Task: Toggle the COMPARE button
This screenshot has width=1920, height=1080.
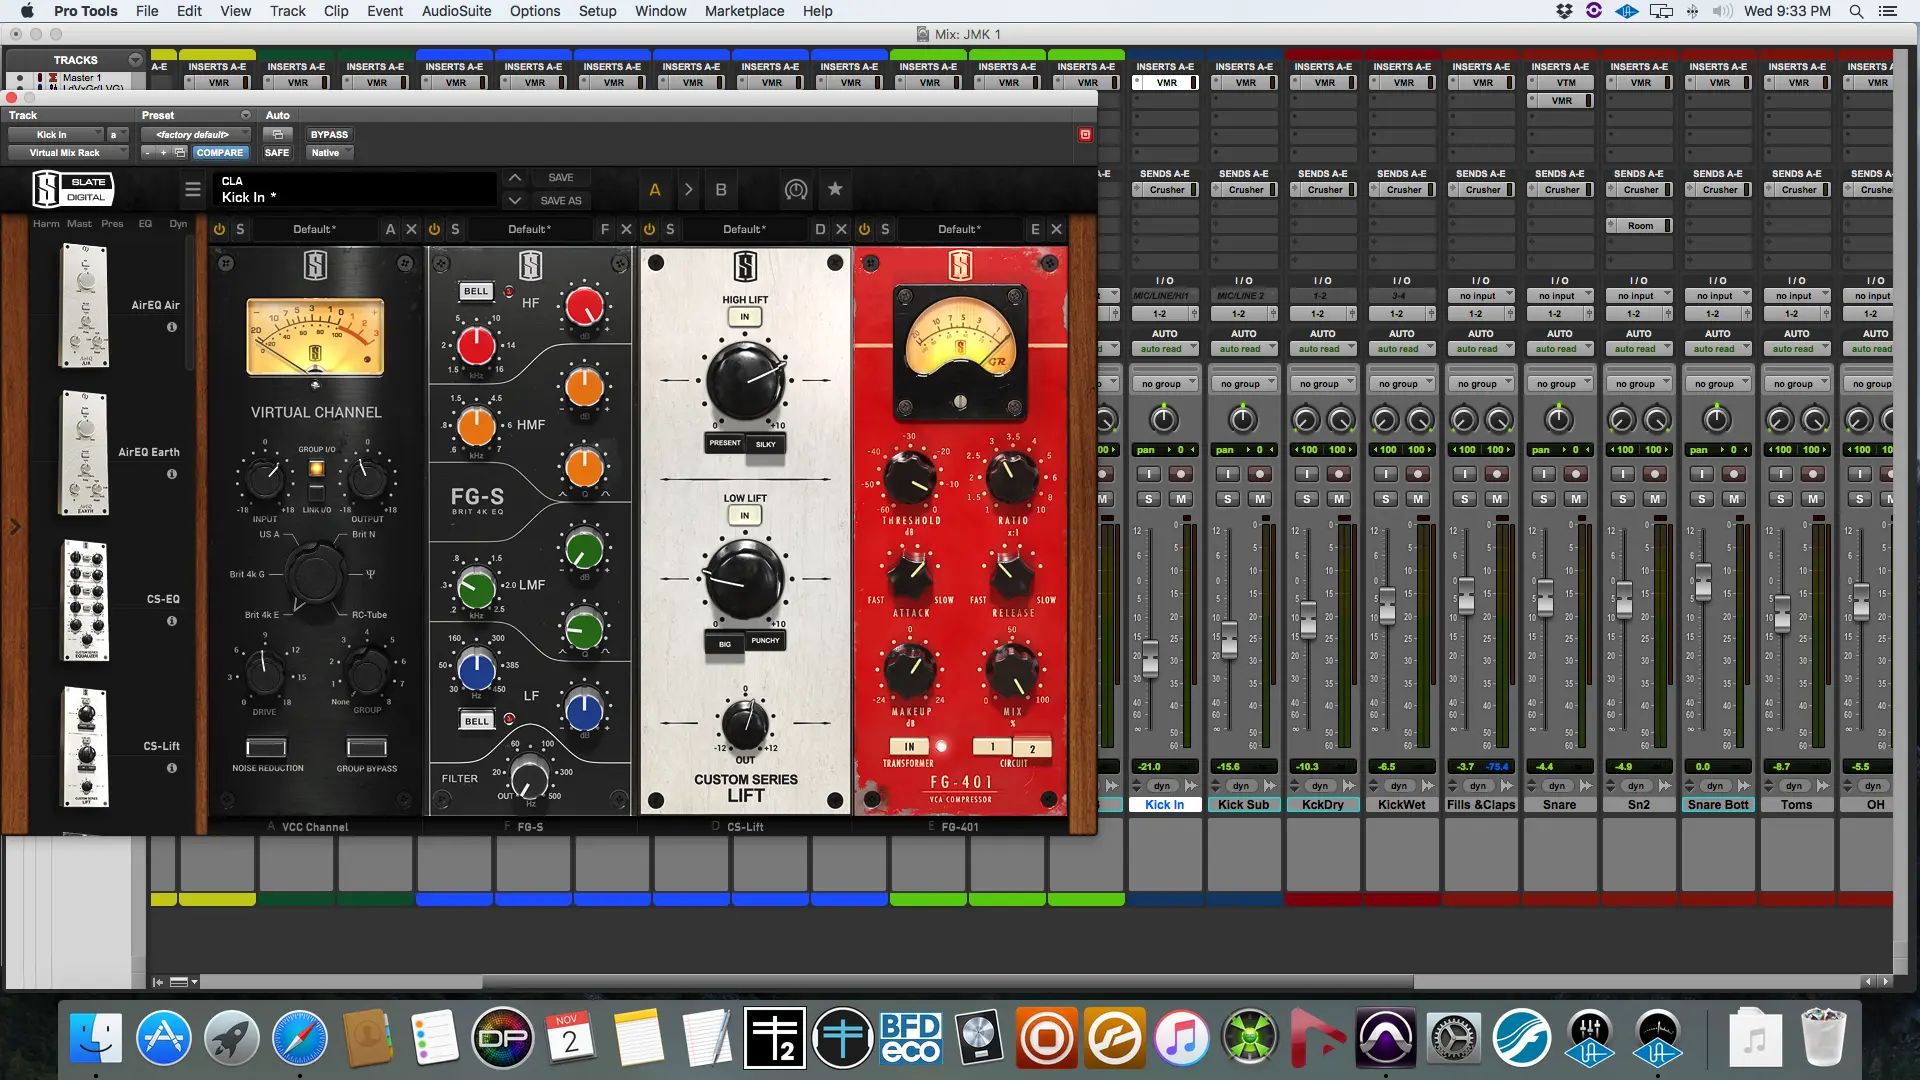Action: [x=219, y=153]
